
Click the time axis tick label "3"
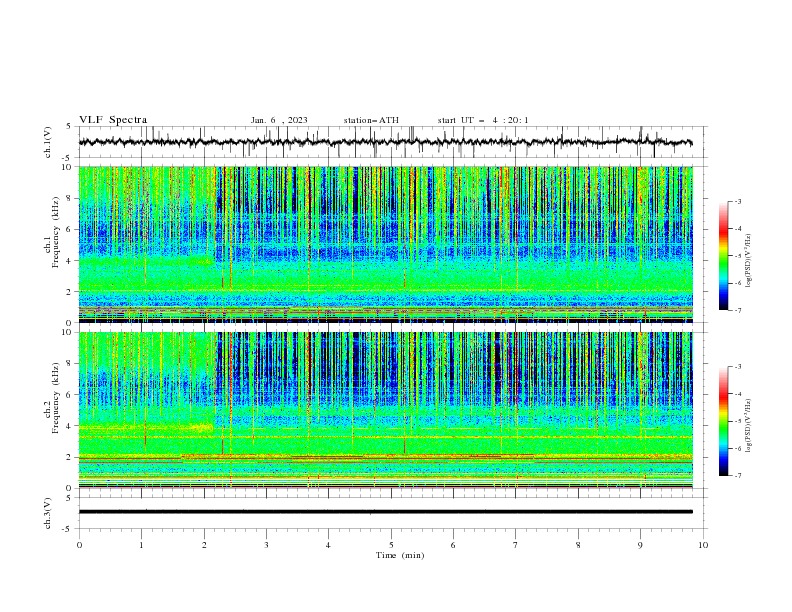266,545
